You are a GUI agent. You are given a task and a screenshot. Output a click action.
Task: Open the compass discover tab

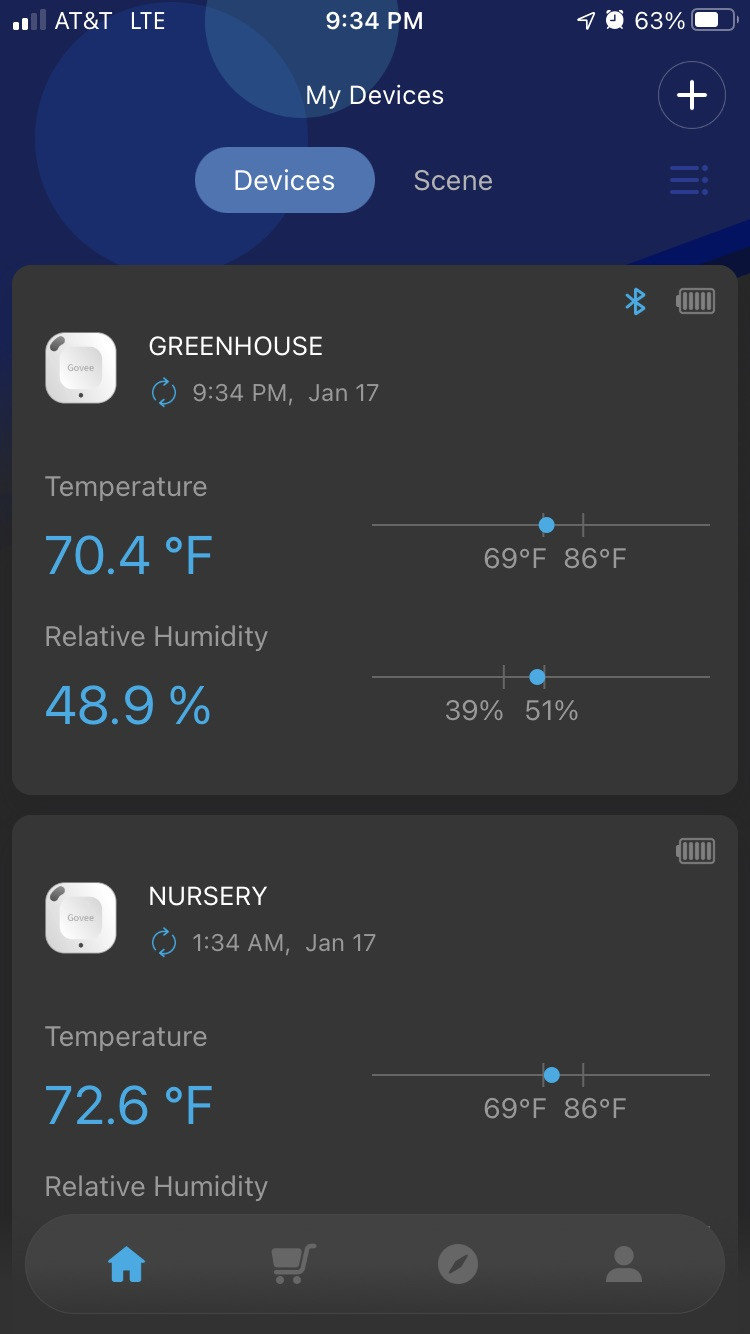pos(458,1265)
